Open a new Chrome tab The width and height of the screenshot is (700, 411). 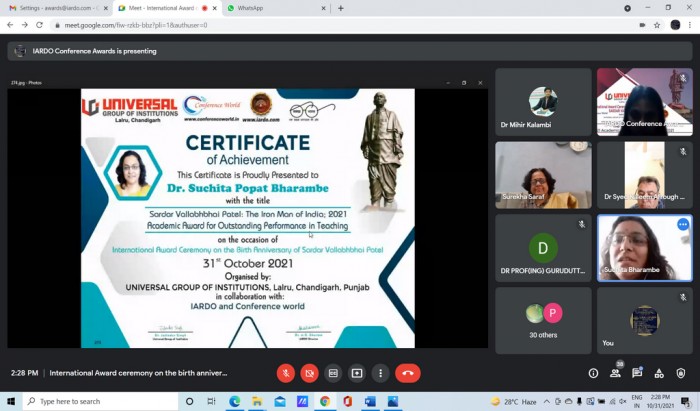341,8
